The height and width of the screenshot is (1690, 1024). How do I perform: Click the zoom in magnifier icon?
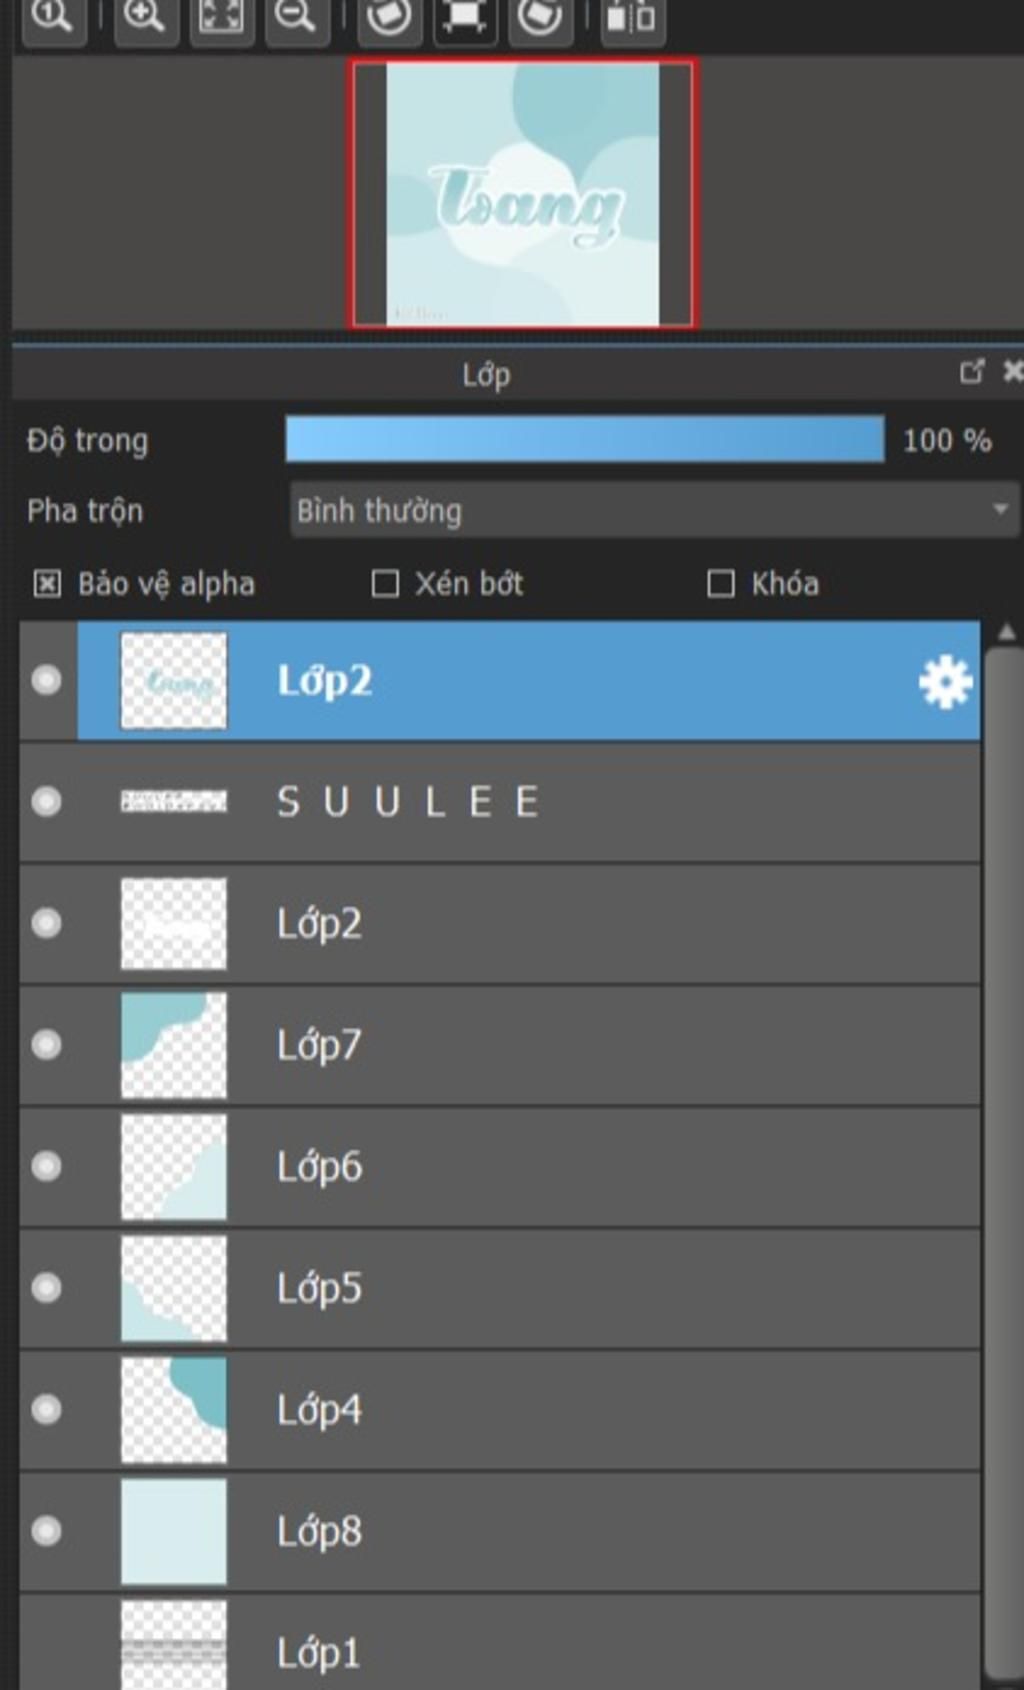pos(146,16)
